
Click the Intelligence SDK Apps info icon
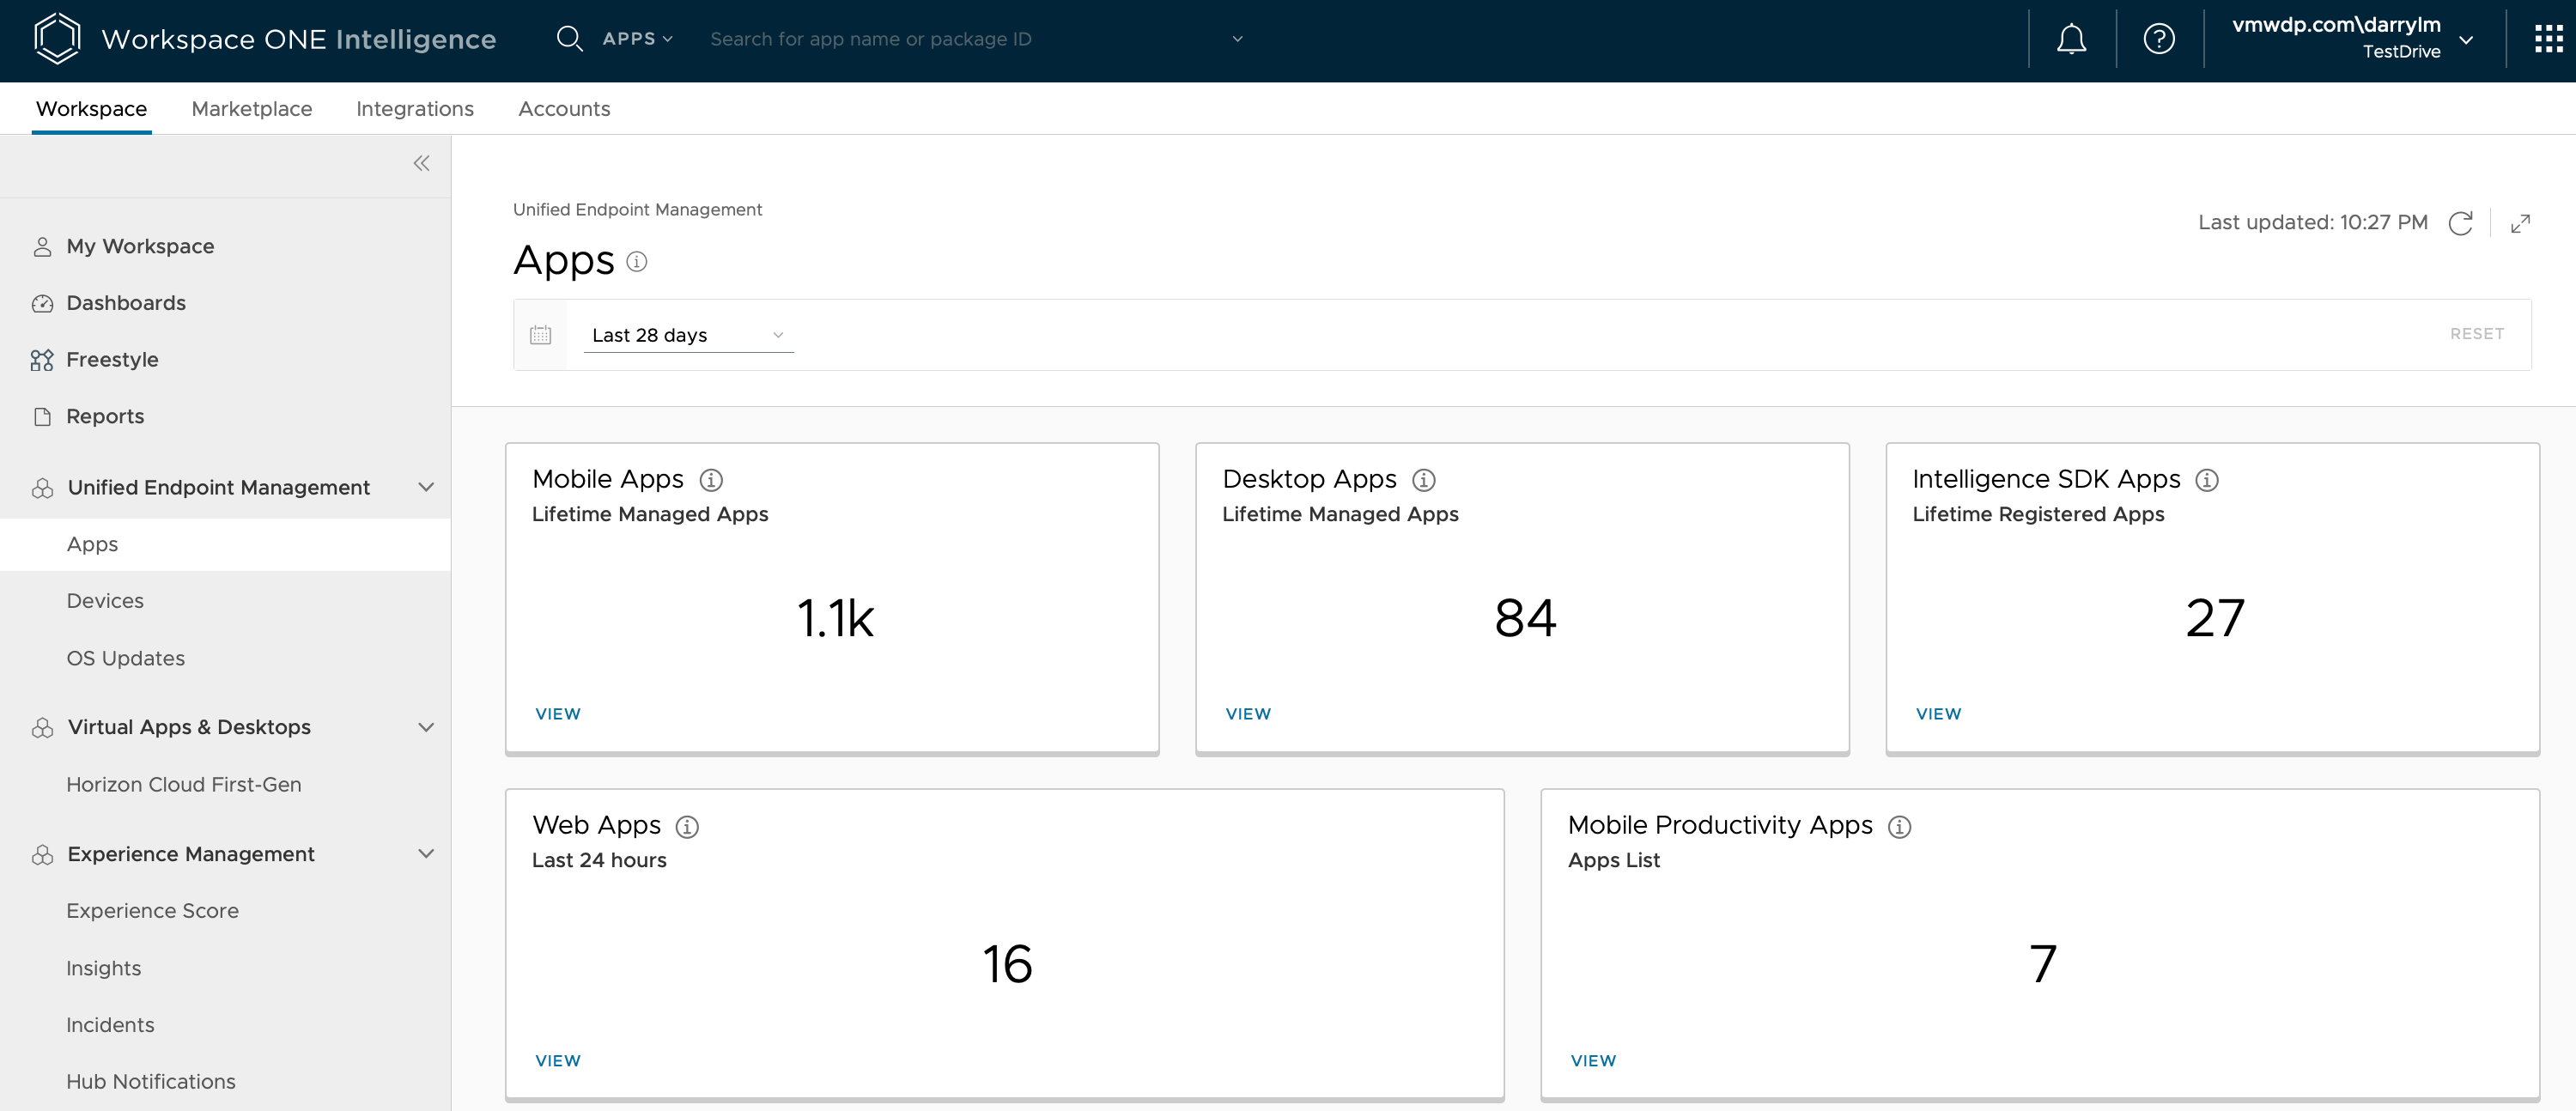tap(2206, 480)
